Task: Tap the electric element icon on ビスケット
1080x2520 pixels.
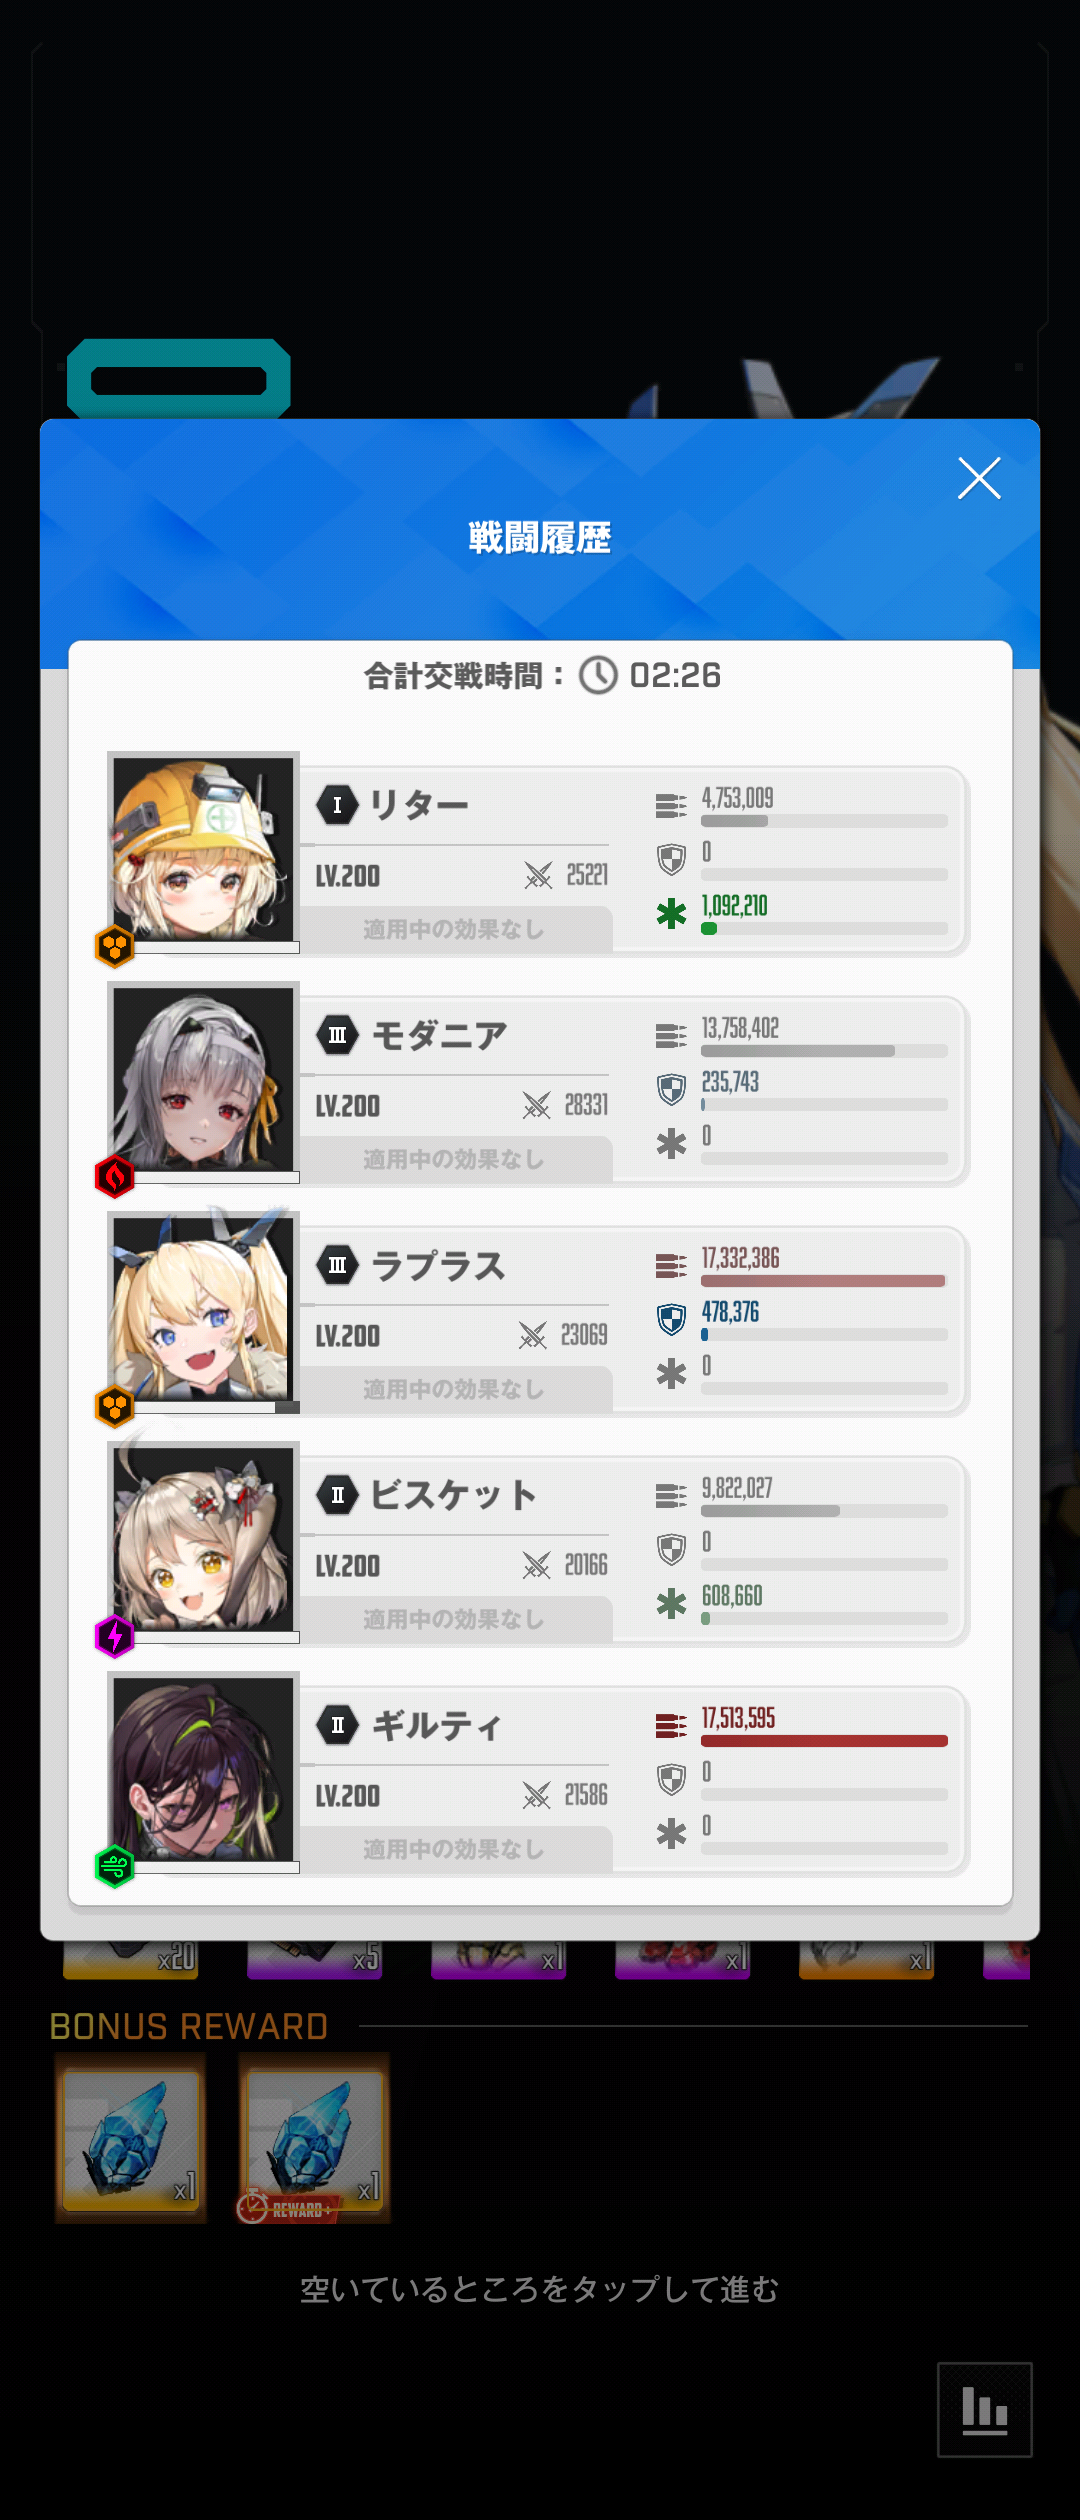Action: point(115,1636)
